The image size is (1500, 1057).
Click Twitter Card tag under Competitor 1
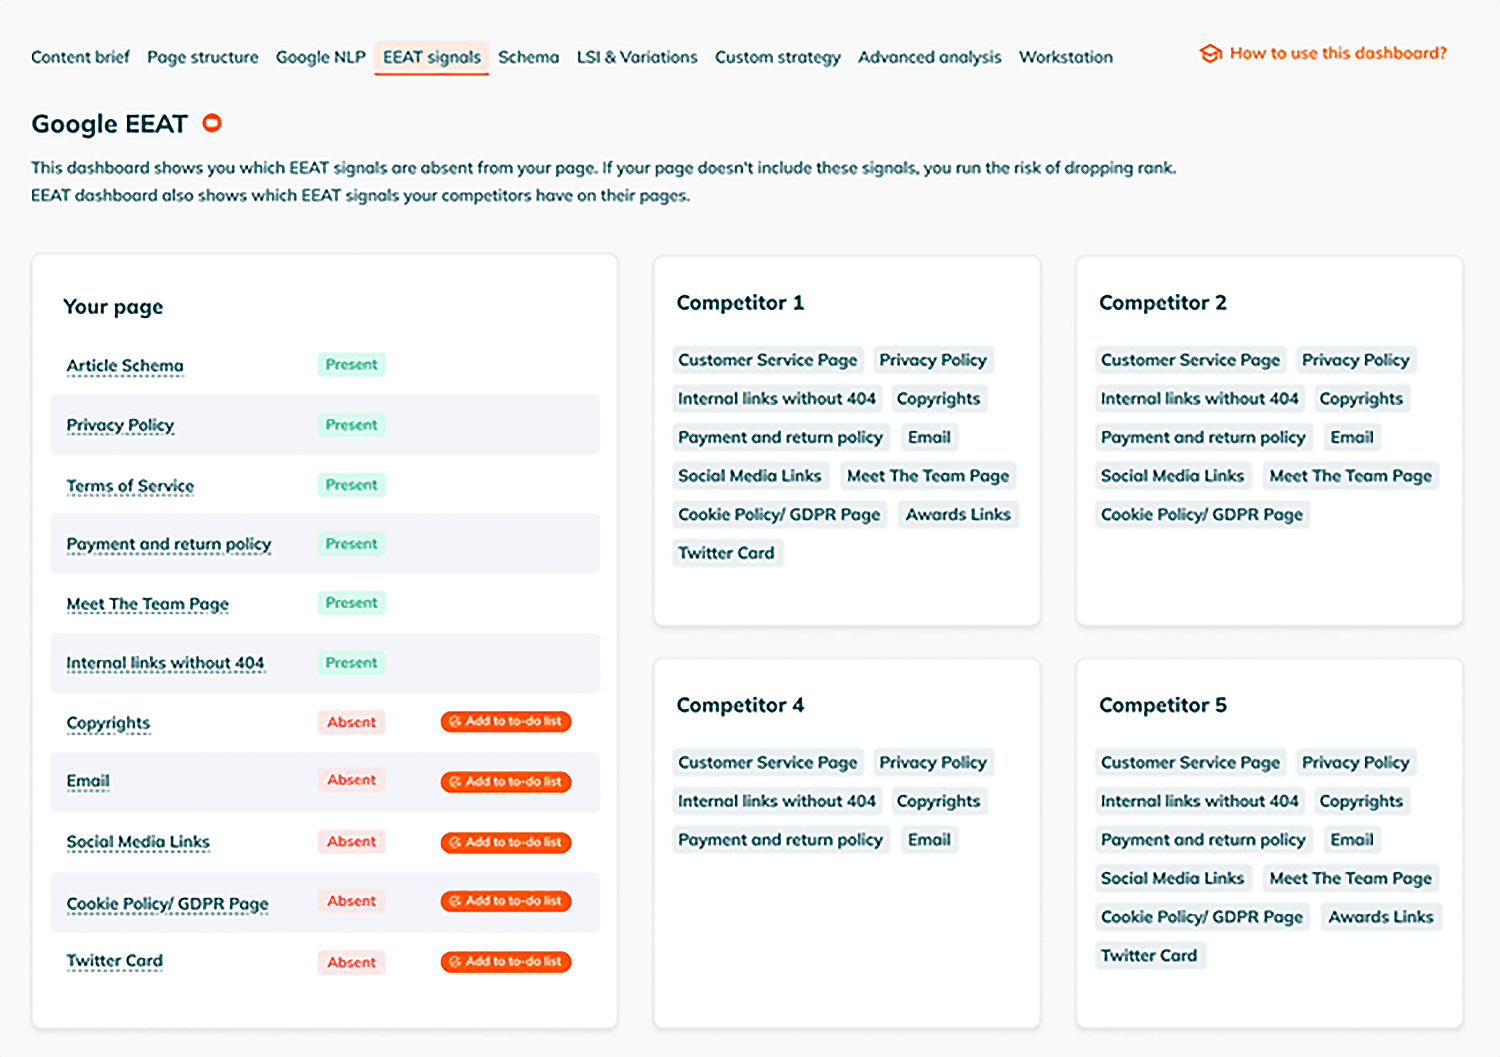(726, 553)
